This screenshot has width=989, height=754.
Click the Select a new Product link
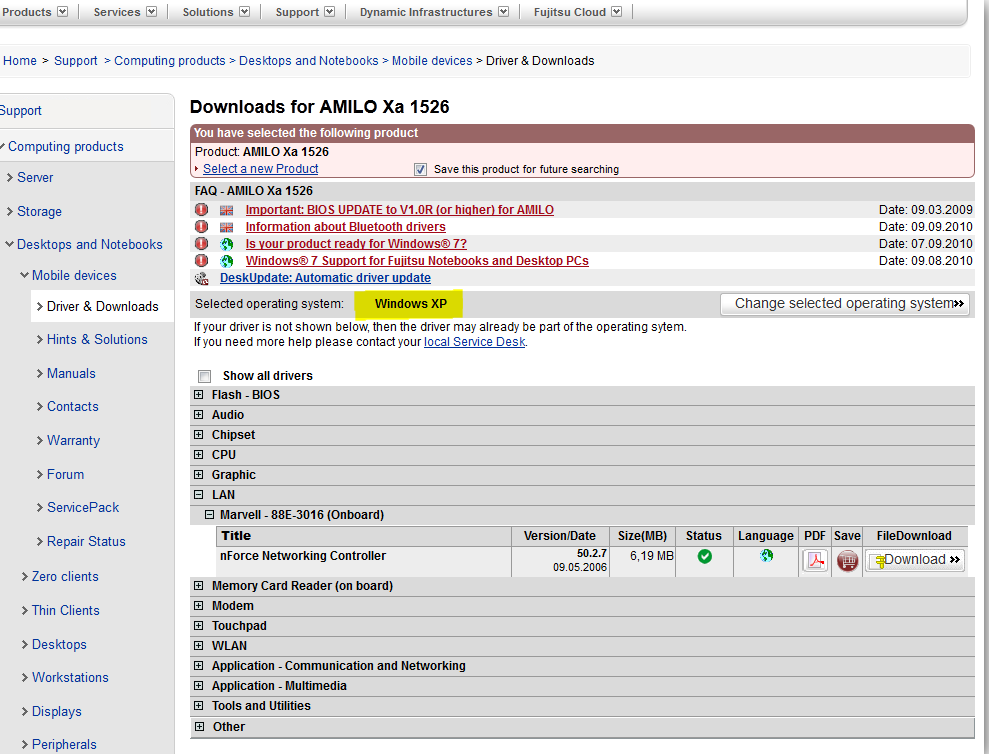tap(260, 168)
